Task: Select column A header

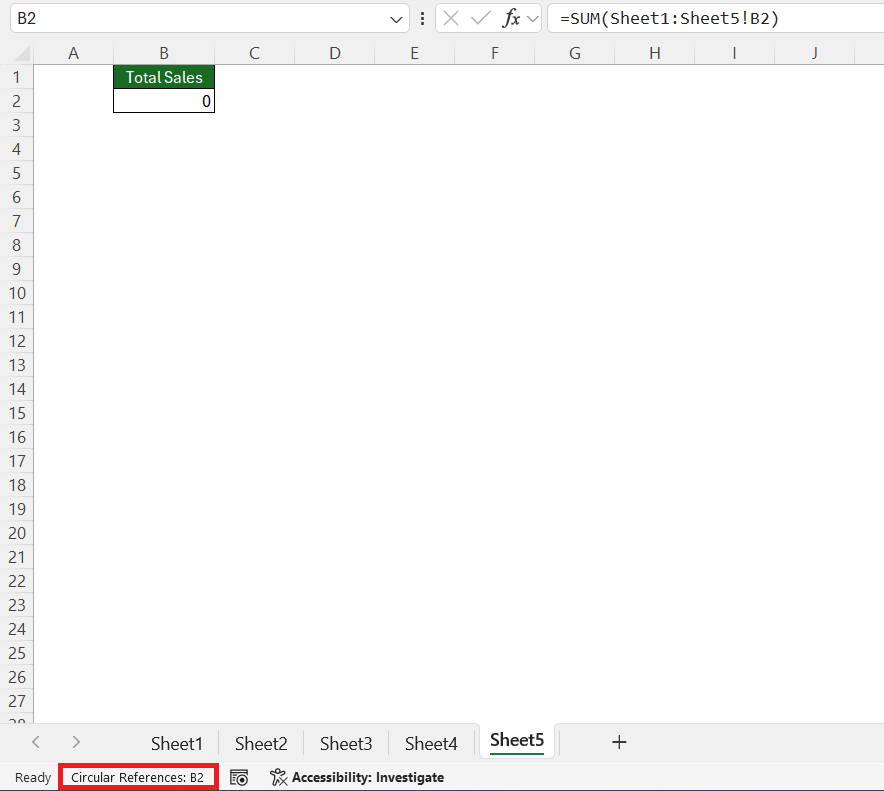Action: [73, 54]
